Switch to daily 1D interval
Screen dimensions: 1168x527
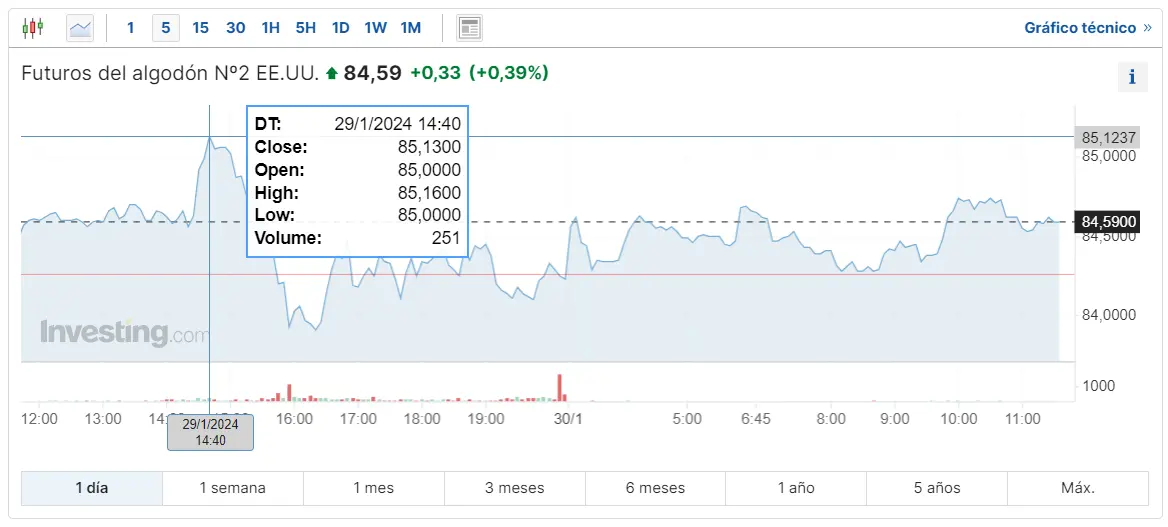(x=340, y=28)
